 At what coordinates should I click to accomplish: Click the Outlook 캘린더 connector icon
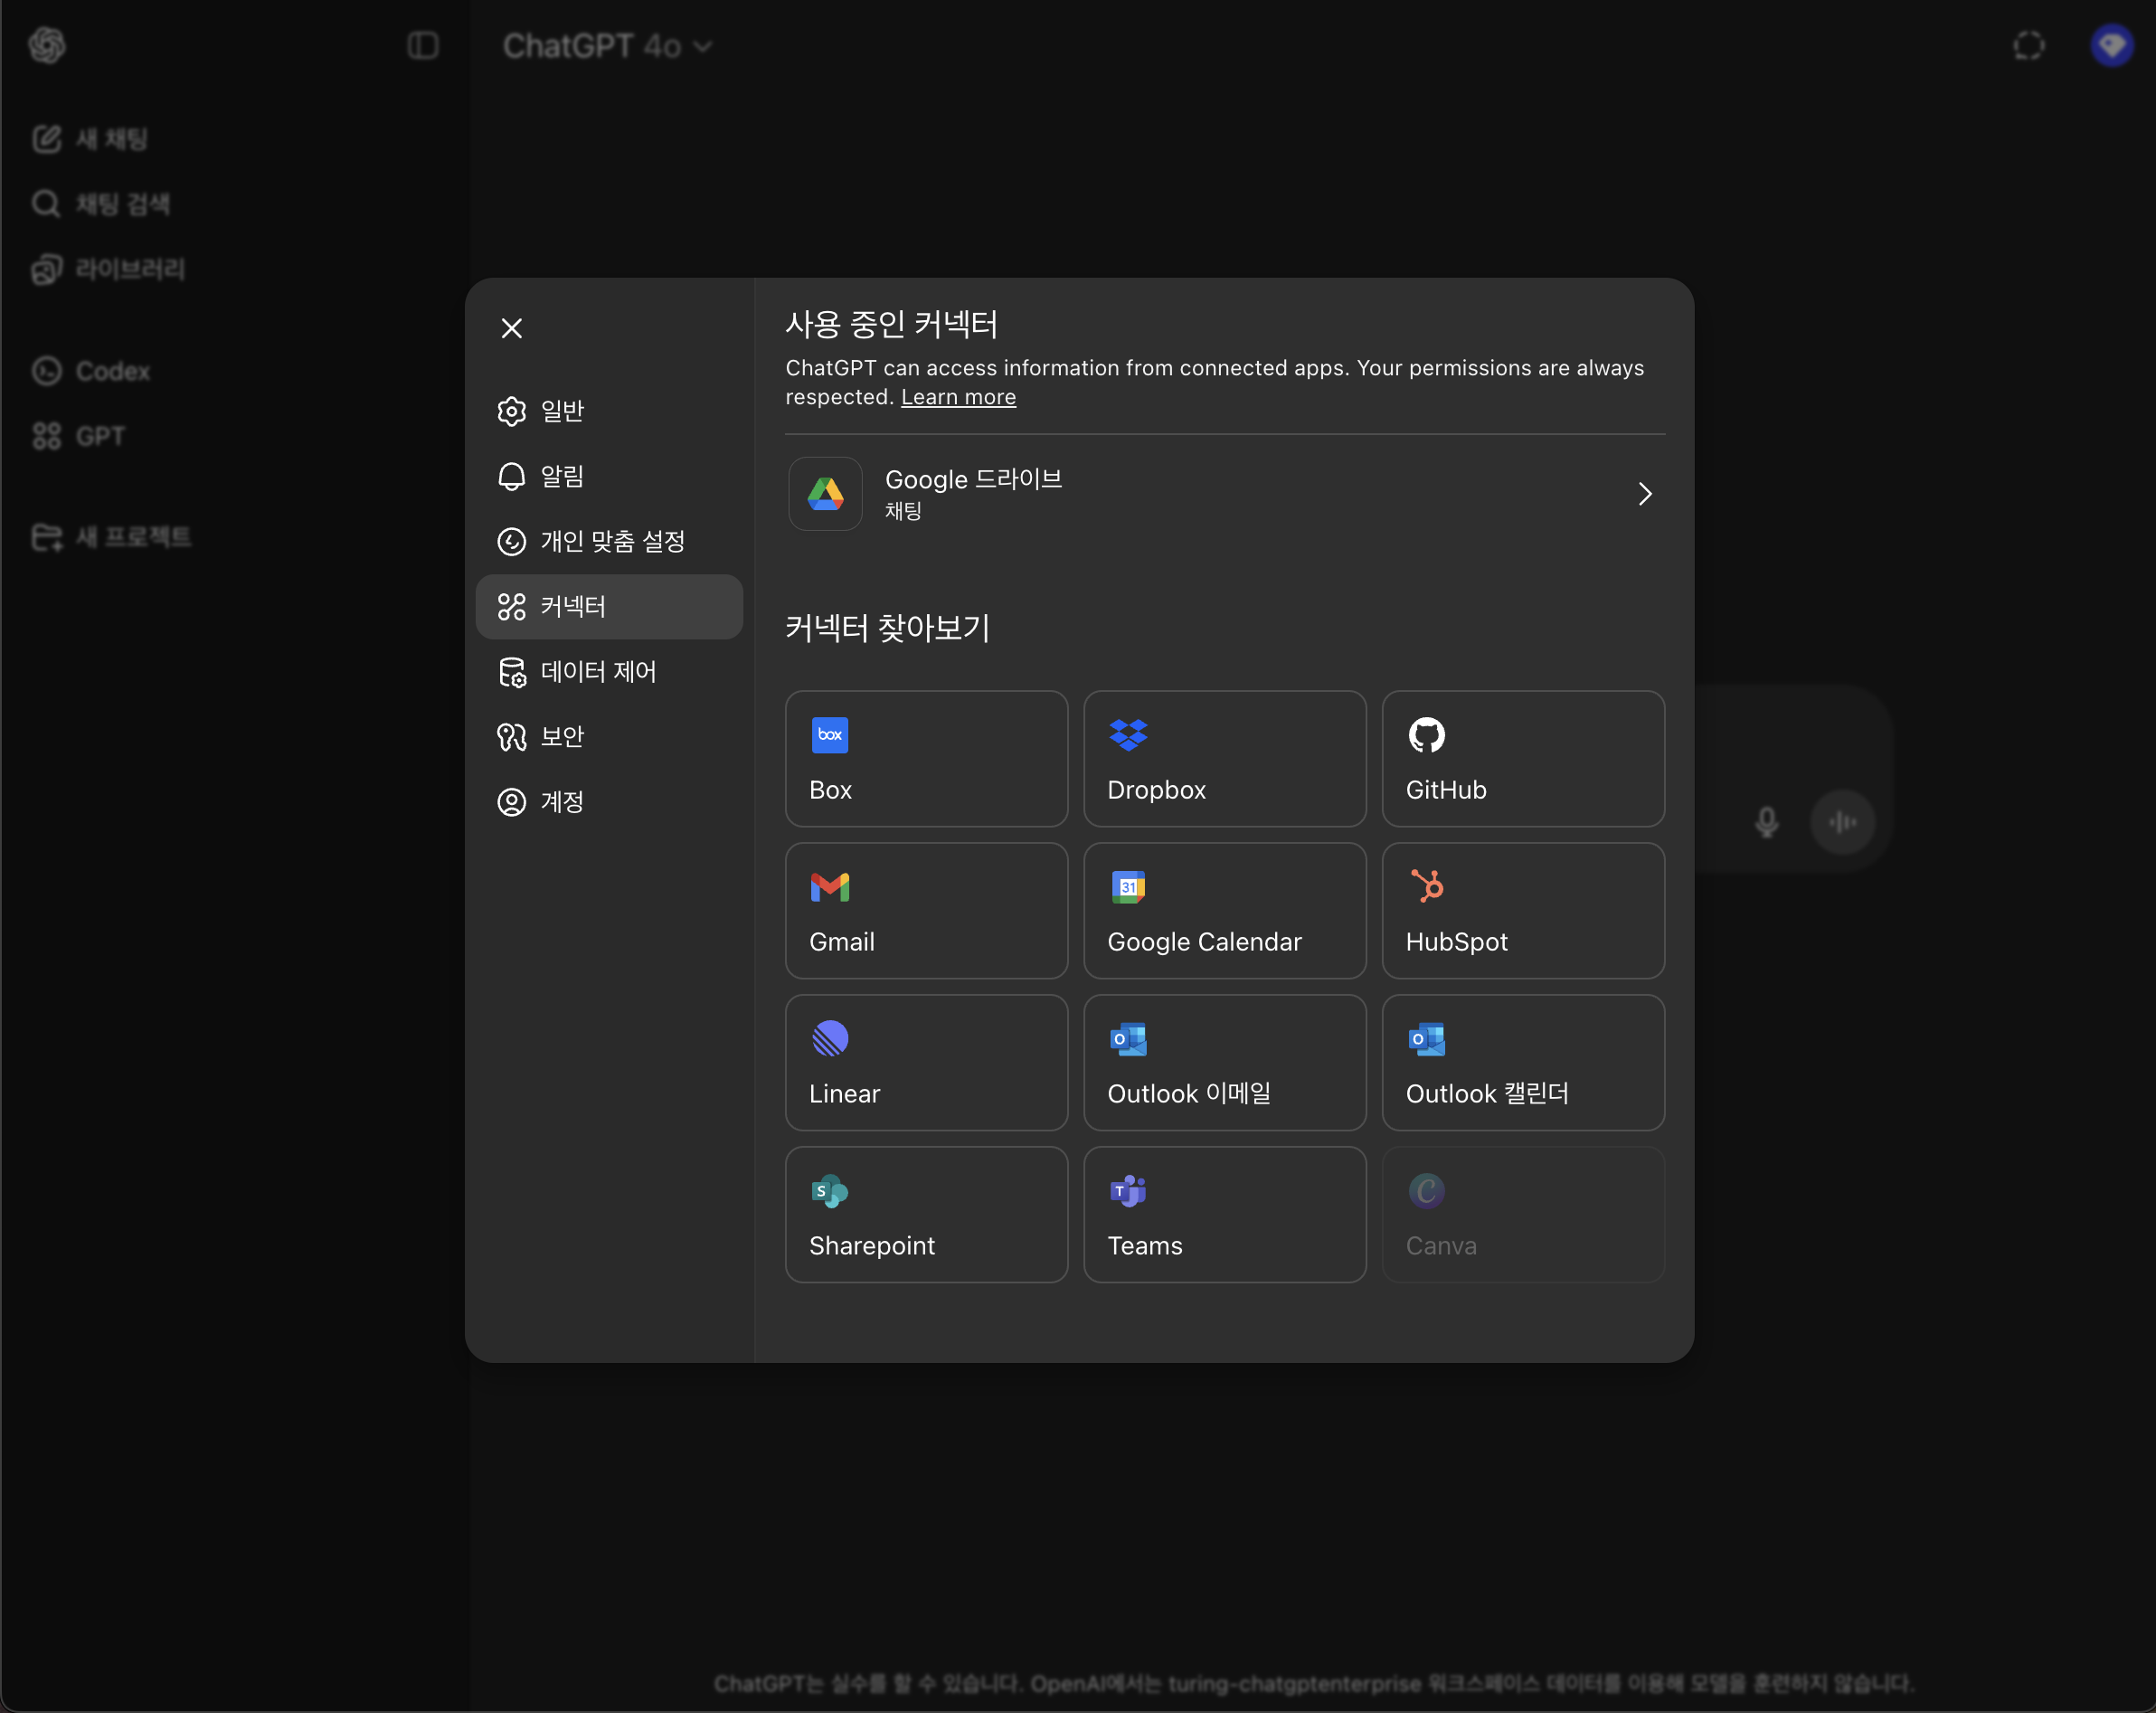pyautogui.click(x=1426, y=1039)
